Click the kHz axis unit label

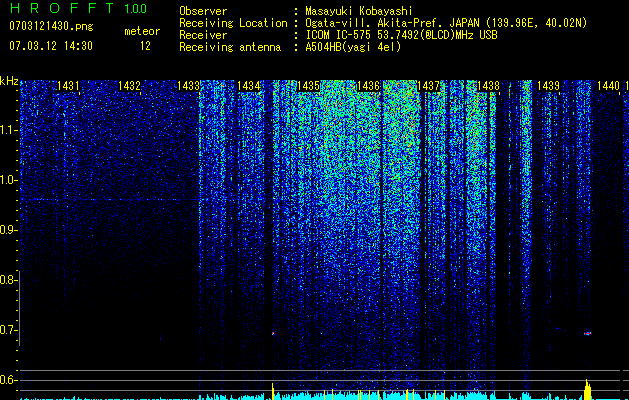(9, 81)
